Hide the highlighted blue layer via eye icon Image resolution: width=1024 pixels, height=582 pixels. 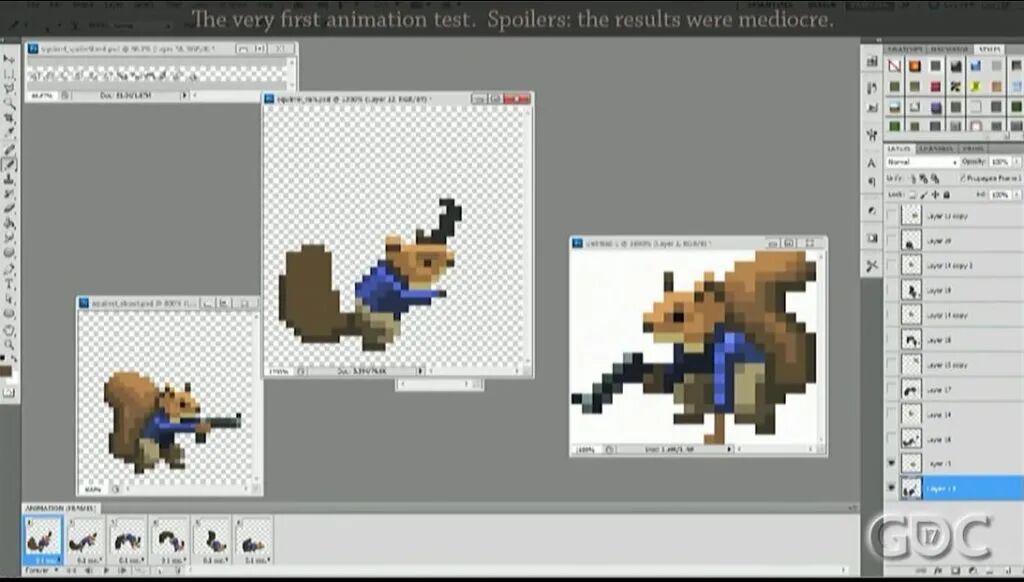pyautogui.click(x=891, y=488)
